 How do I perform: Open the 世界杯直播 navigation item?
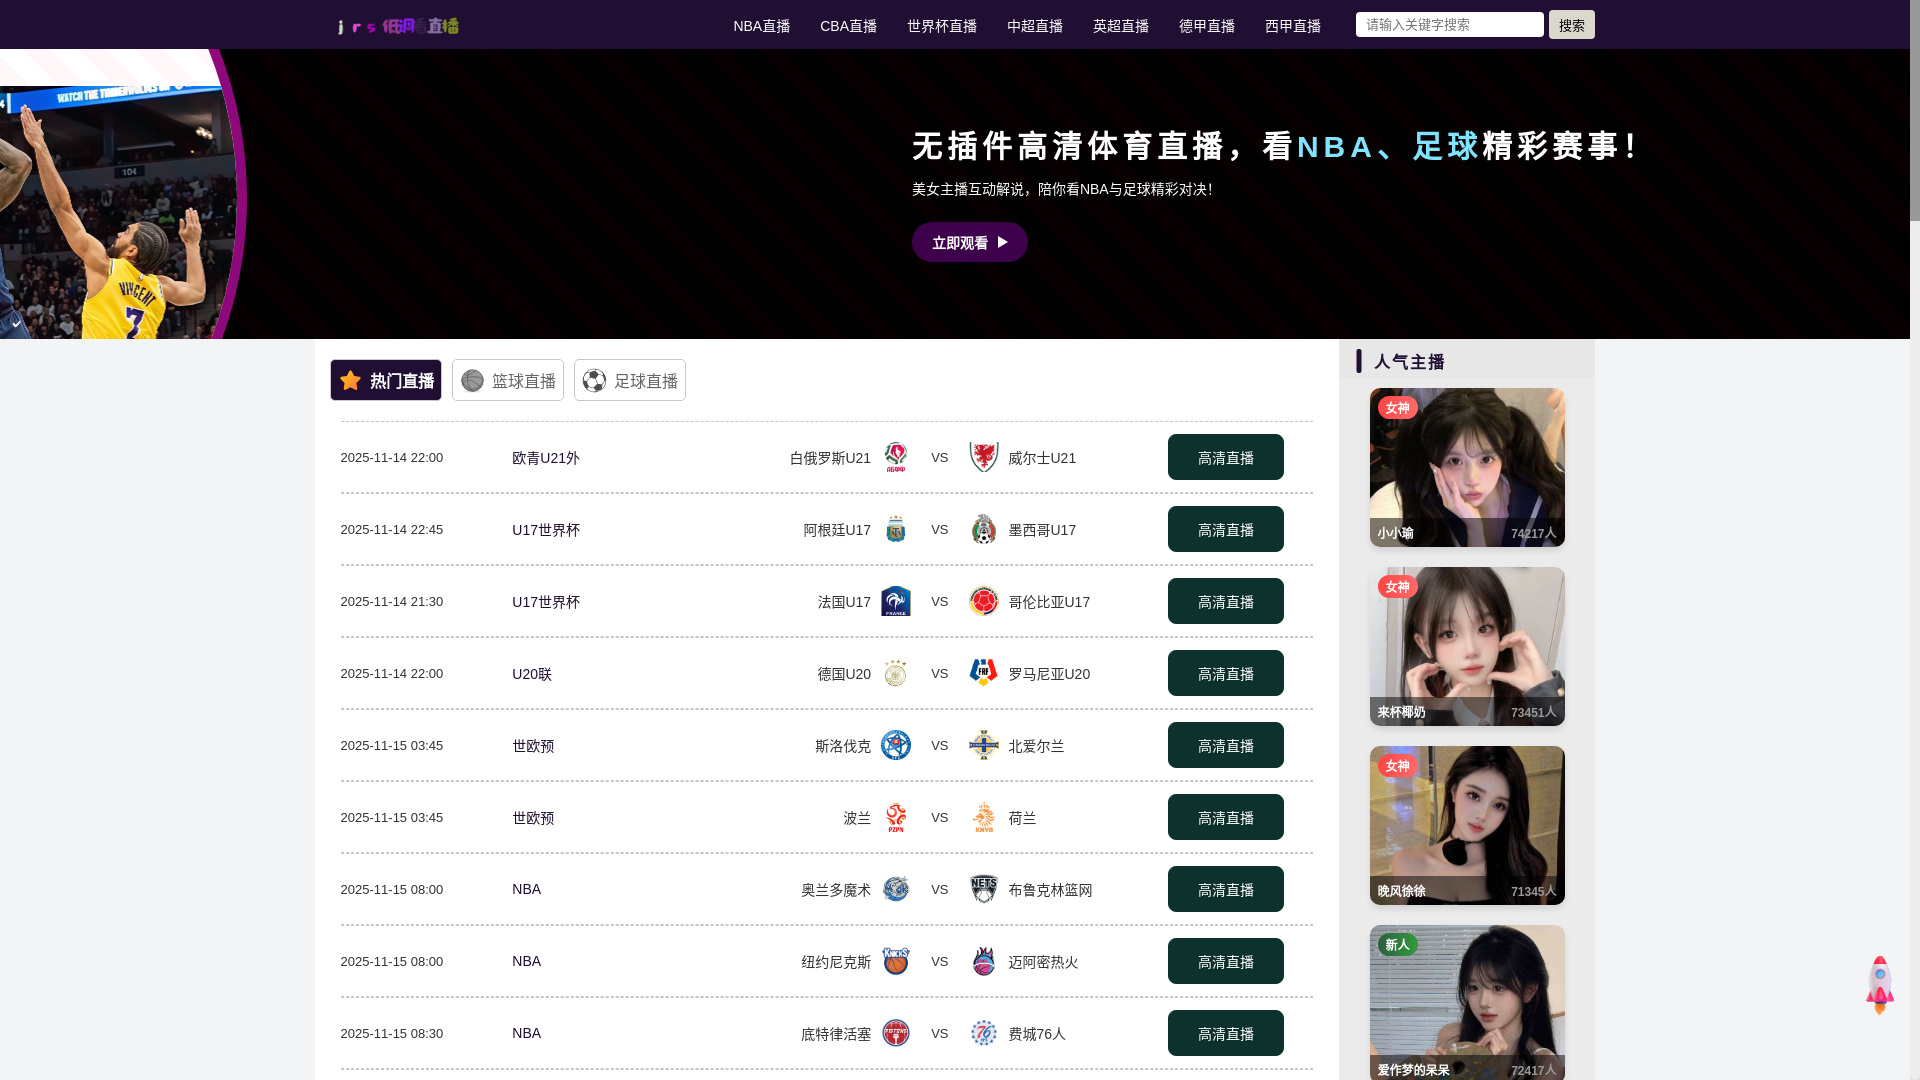pyautogui.click(x=942, y=26)
